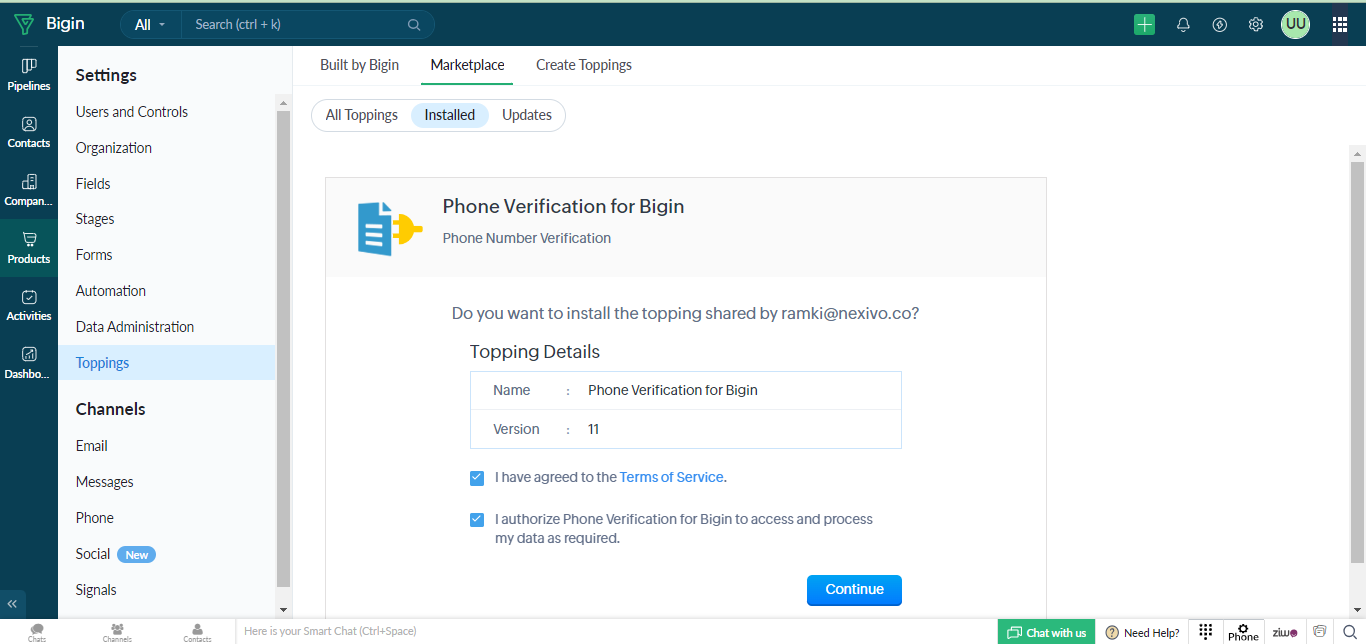The image size is (1366, 644).
Task: Open Dashboards module in left rail
Action: 29,363
